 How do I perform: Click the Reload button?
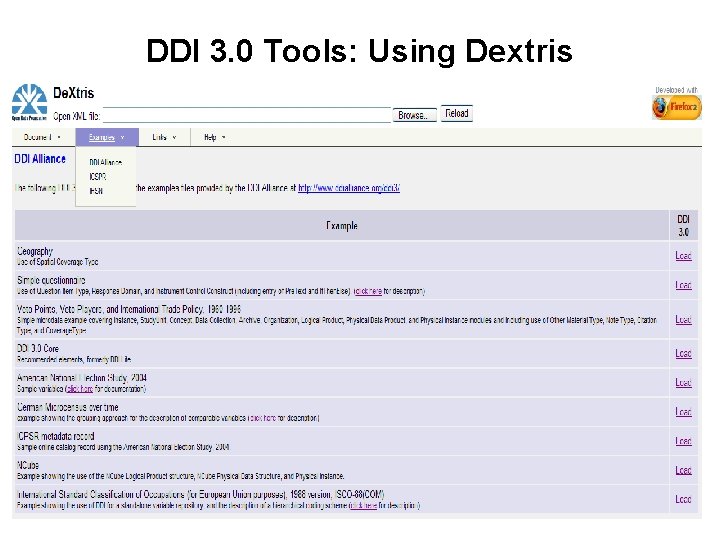pos(457,113)
